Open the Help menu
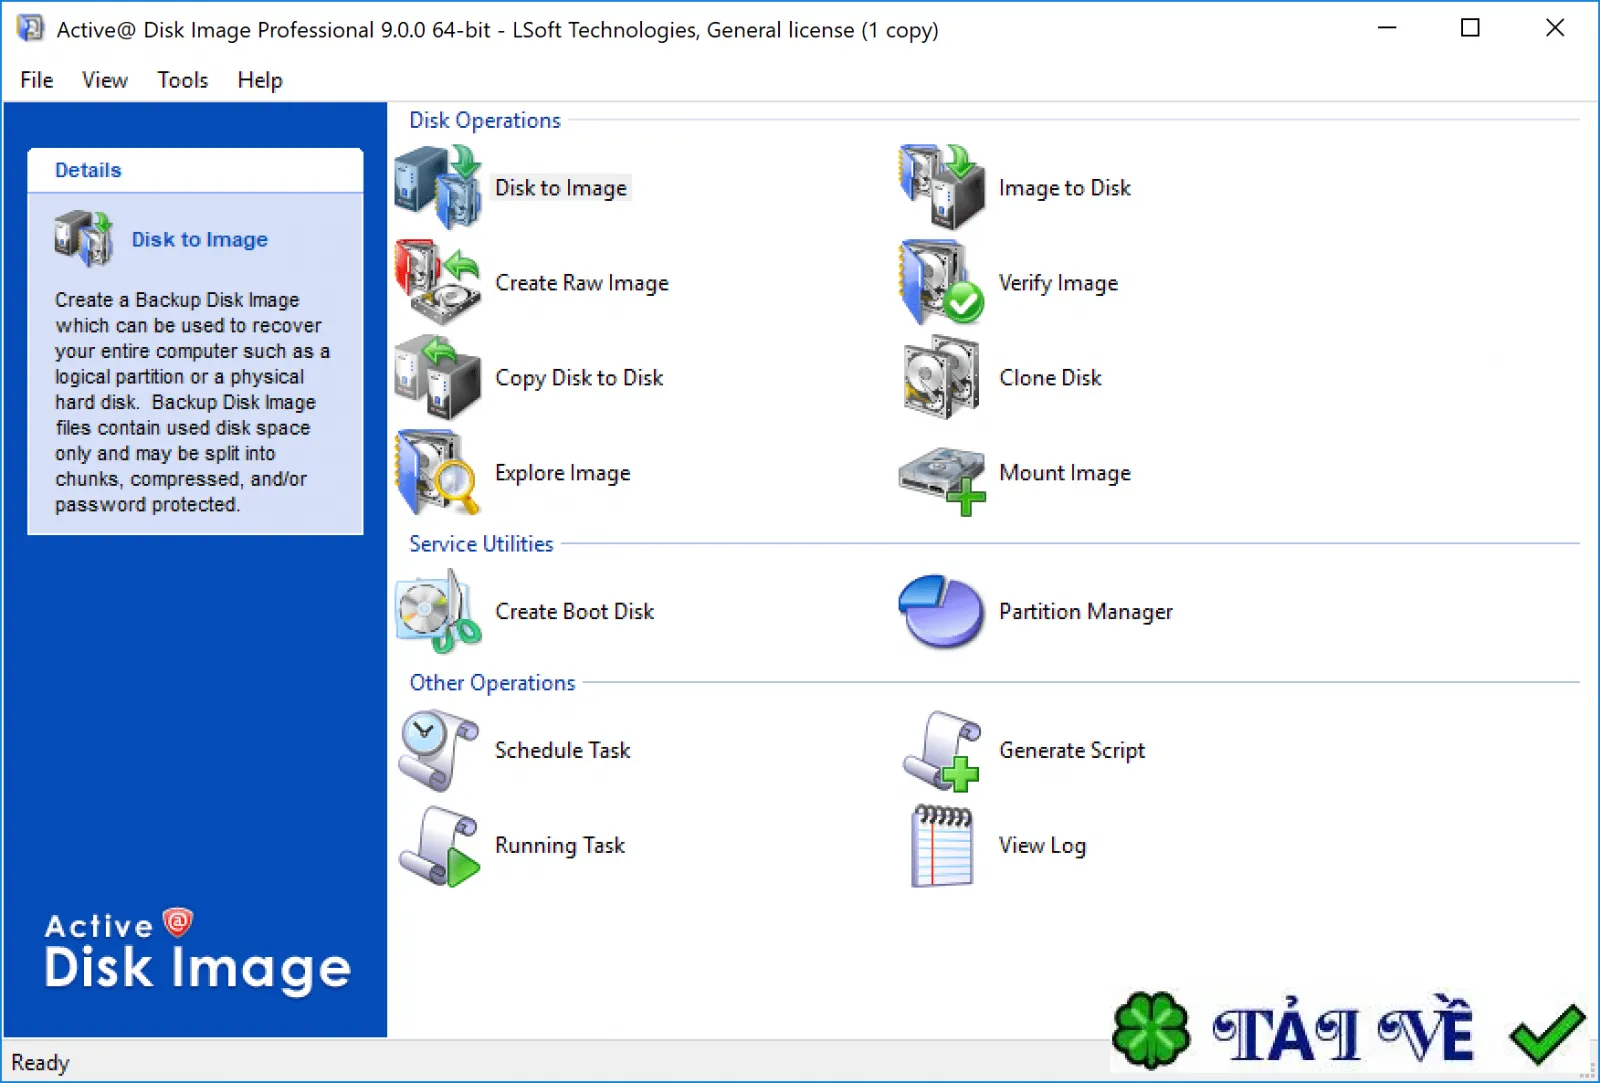The height and width of the screenshot is (1083, 1600). click(260, 80)
